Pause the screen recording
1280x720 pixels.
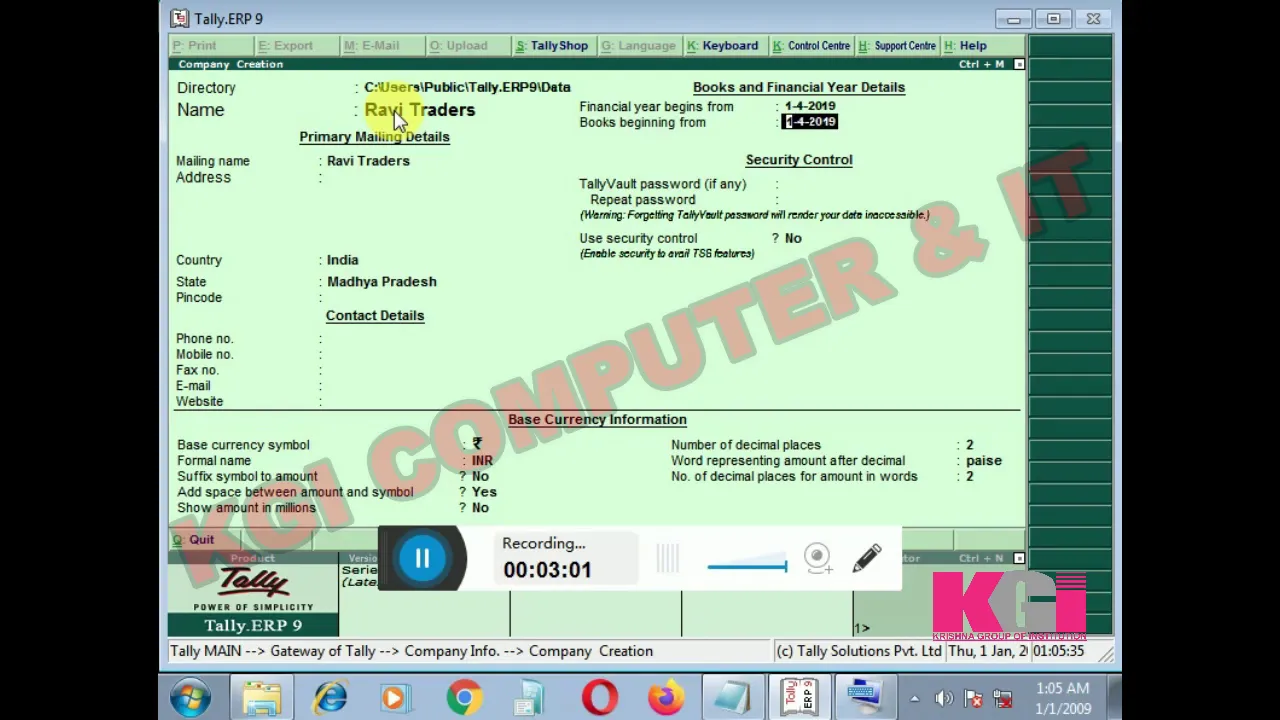(x=422, y=558)
